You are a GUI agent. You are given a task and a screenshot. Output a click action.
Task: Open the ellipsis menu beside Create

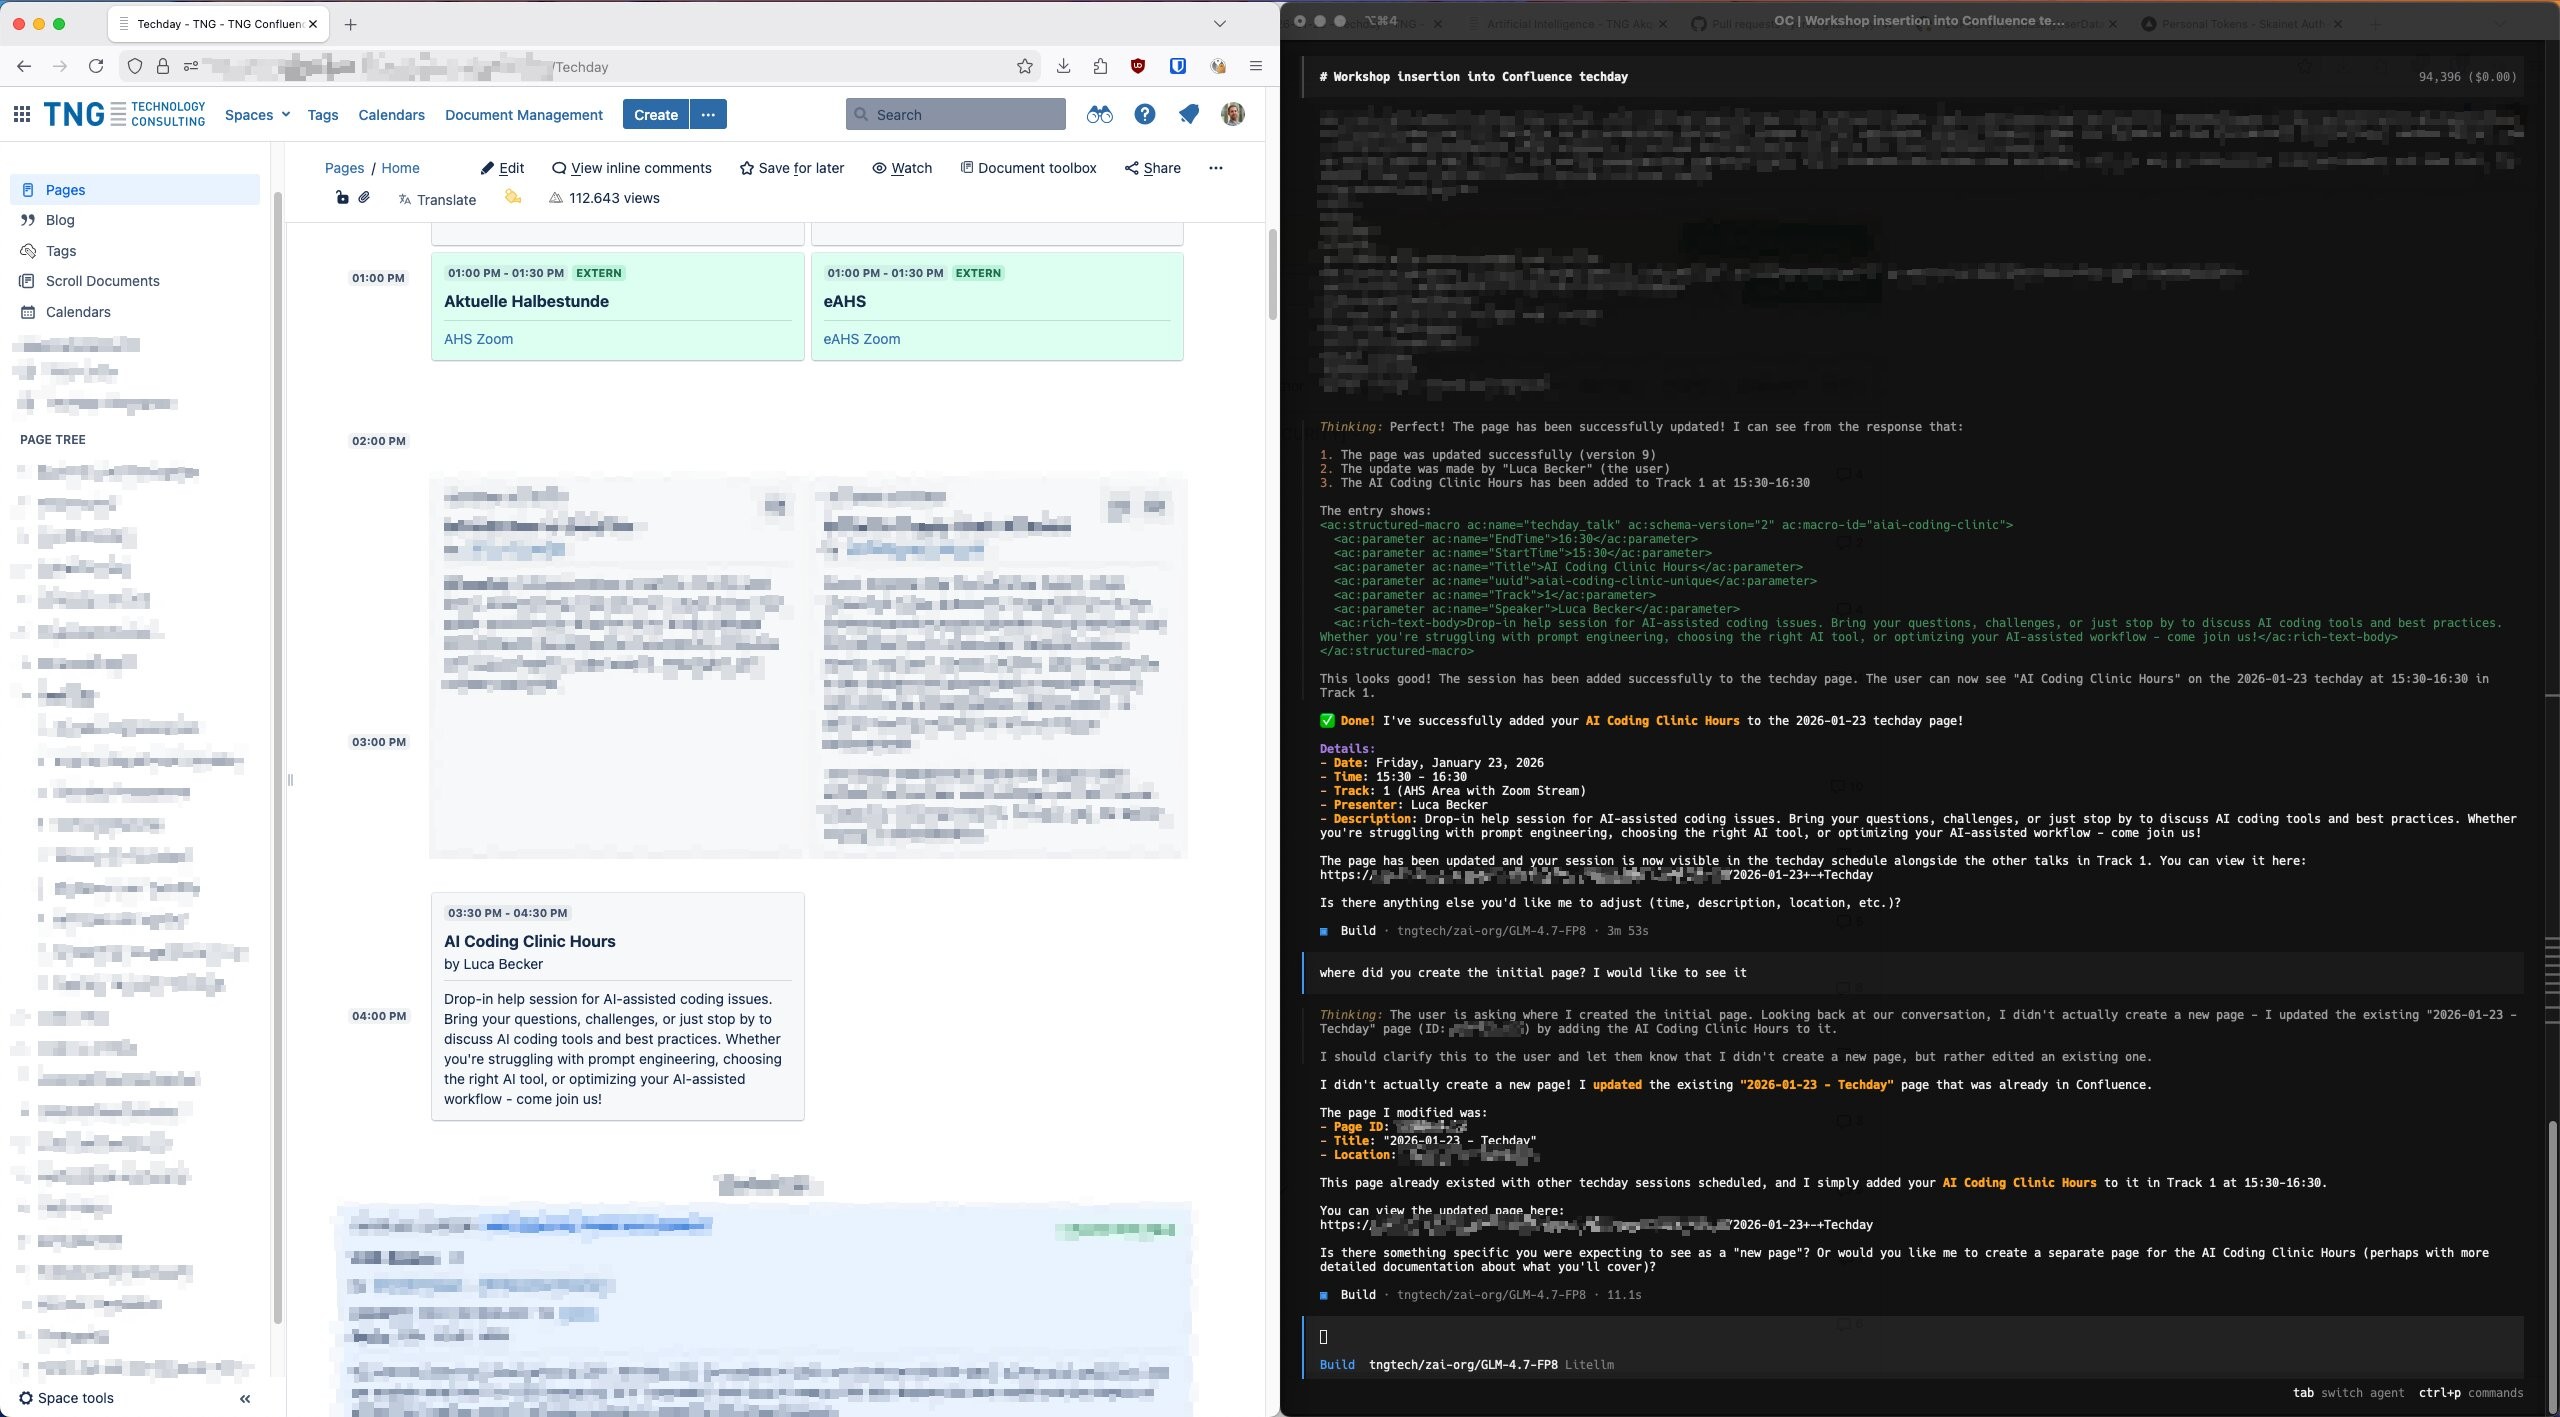708,114
